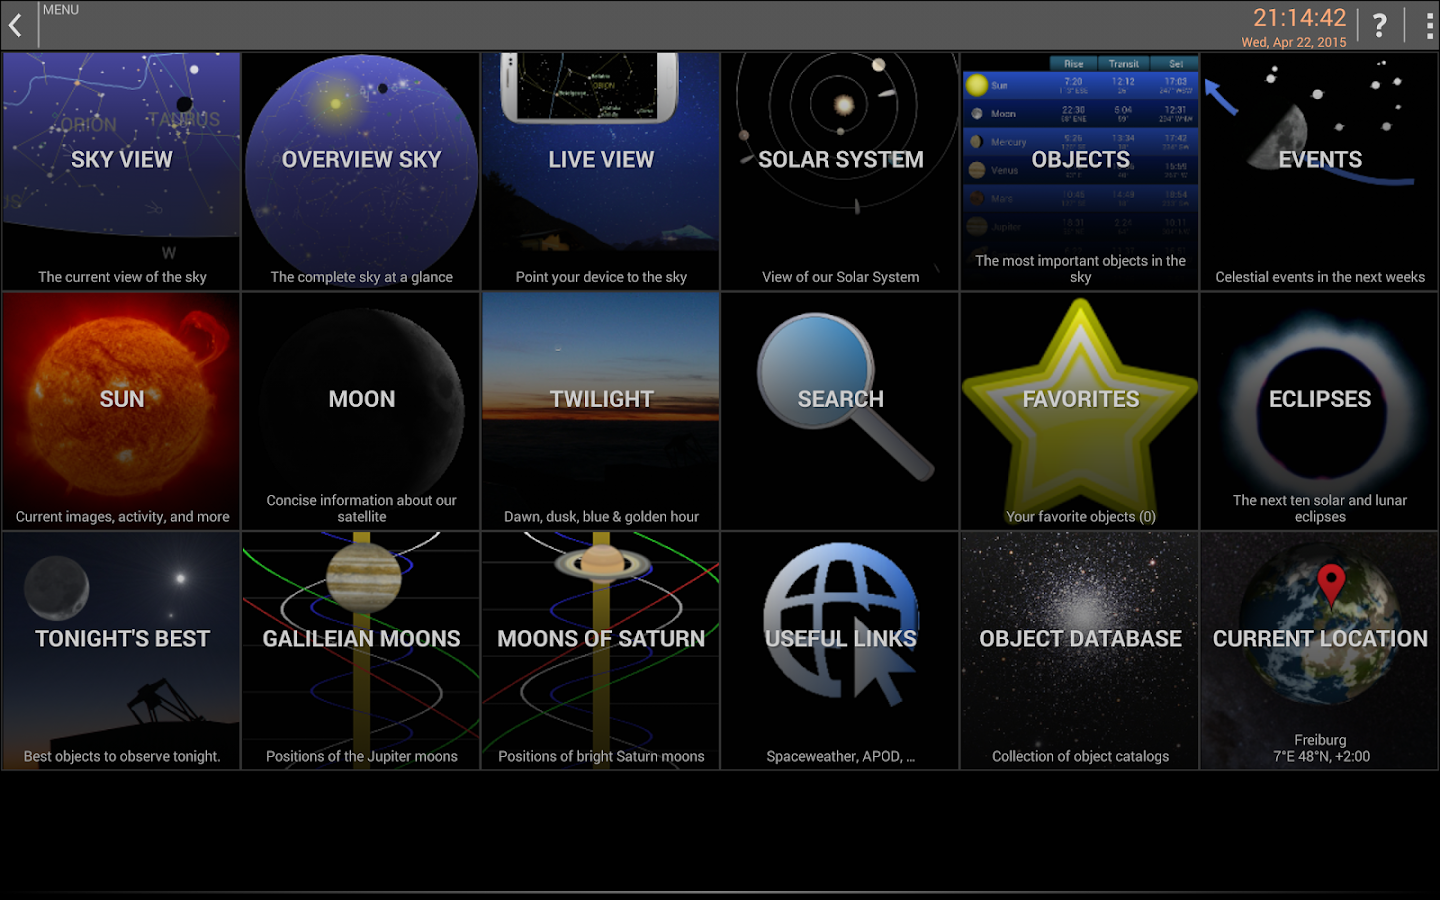Open Useful Links to Spaceweather
The height and width of the screenshot is (900, 1440).
click(840, 650)
